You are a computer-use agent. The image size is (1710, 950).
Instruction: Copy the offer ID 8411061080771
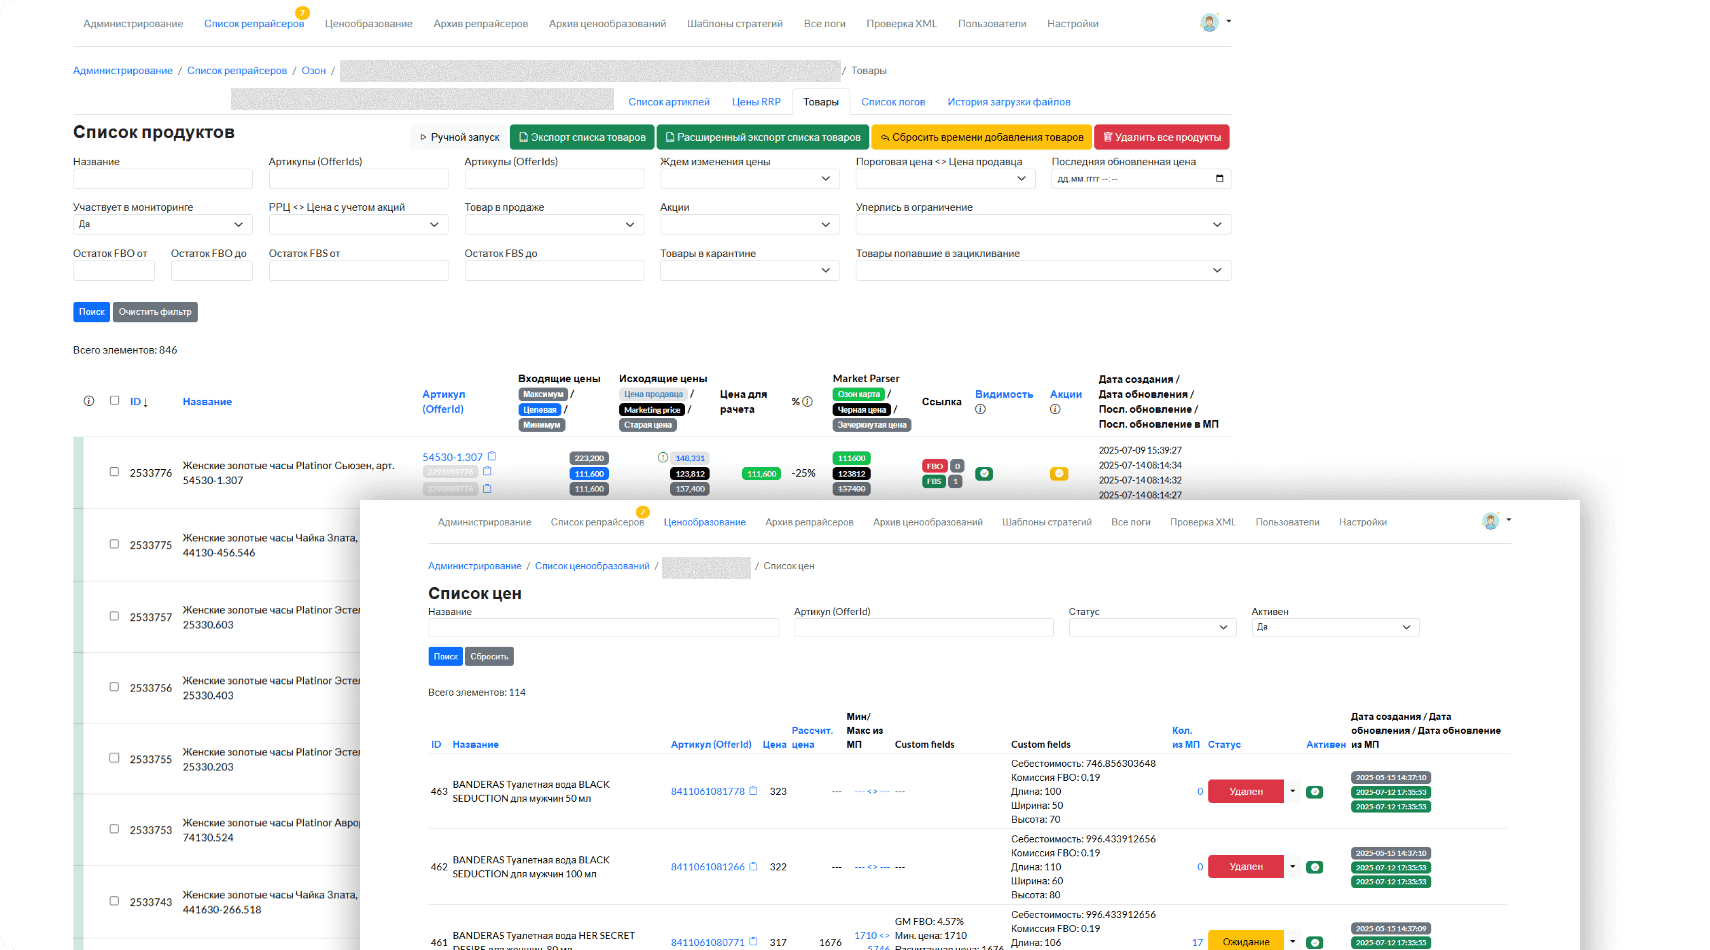point(753,942)
